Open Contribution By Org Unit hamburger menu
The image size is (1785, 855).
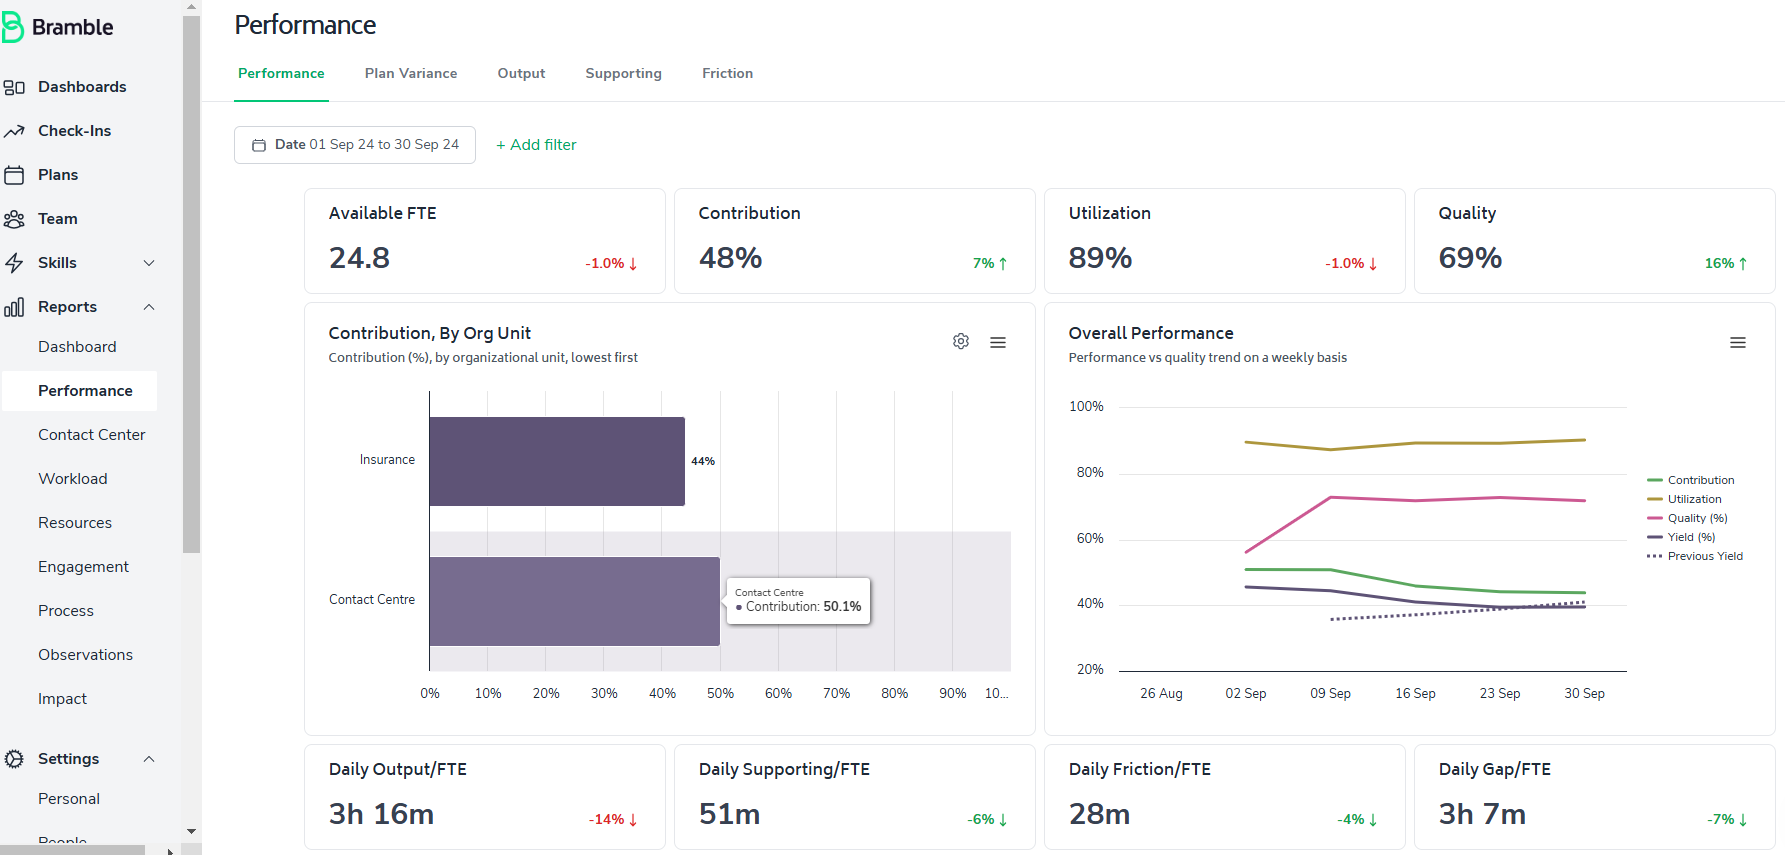coord(998,342)
